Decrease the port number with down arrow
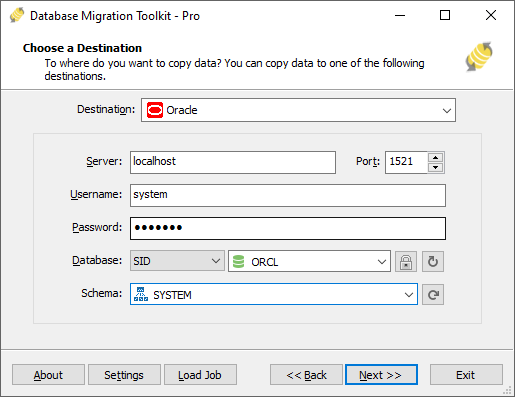 pos(435,167)
